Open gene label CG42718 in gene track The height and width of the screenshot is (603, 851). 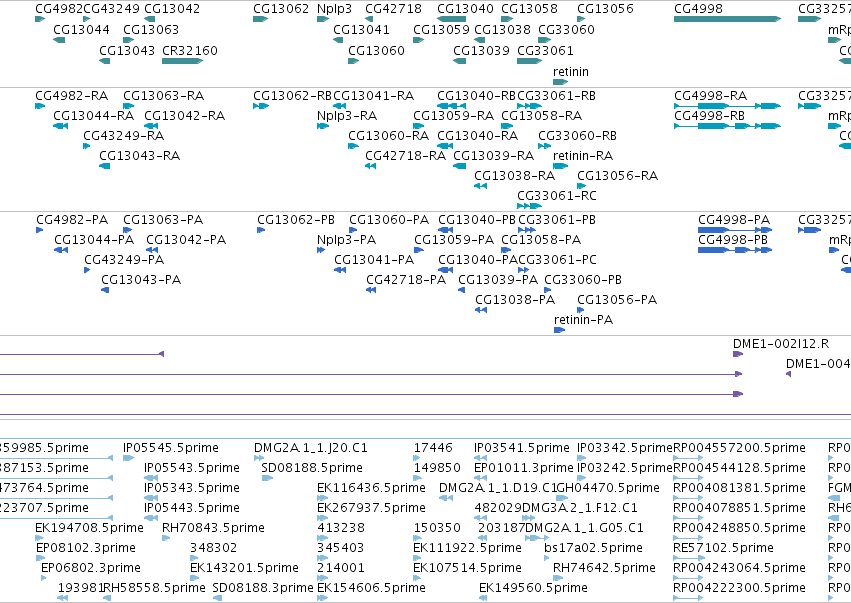(x=393, y=9)
